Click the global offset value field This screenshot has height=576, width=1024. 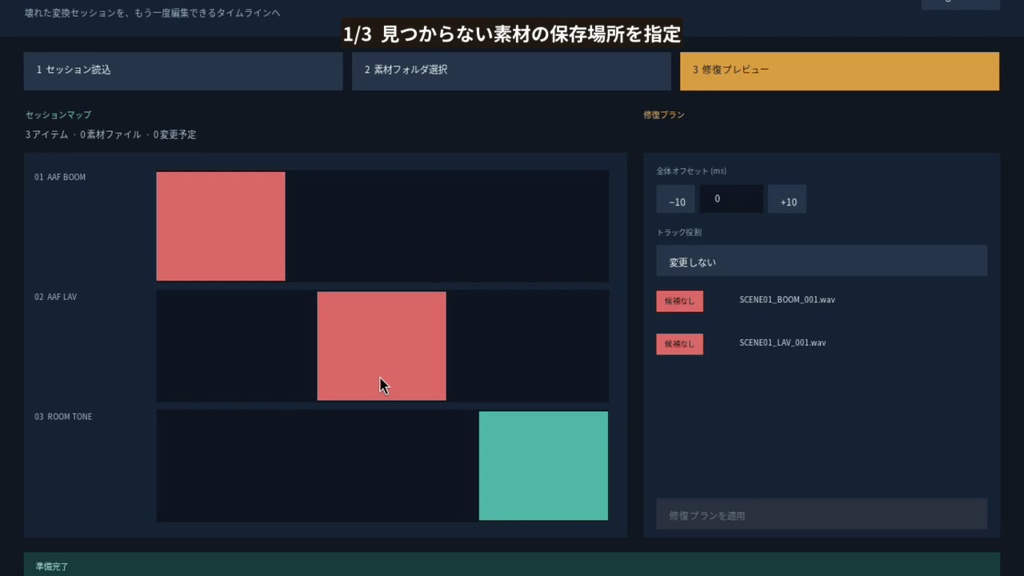click(x=731, y=199)
